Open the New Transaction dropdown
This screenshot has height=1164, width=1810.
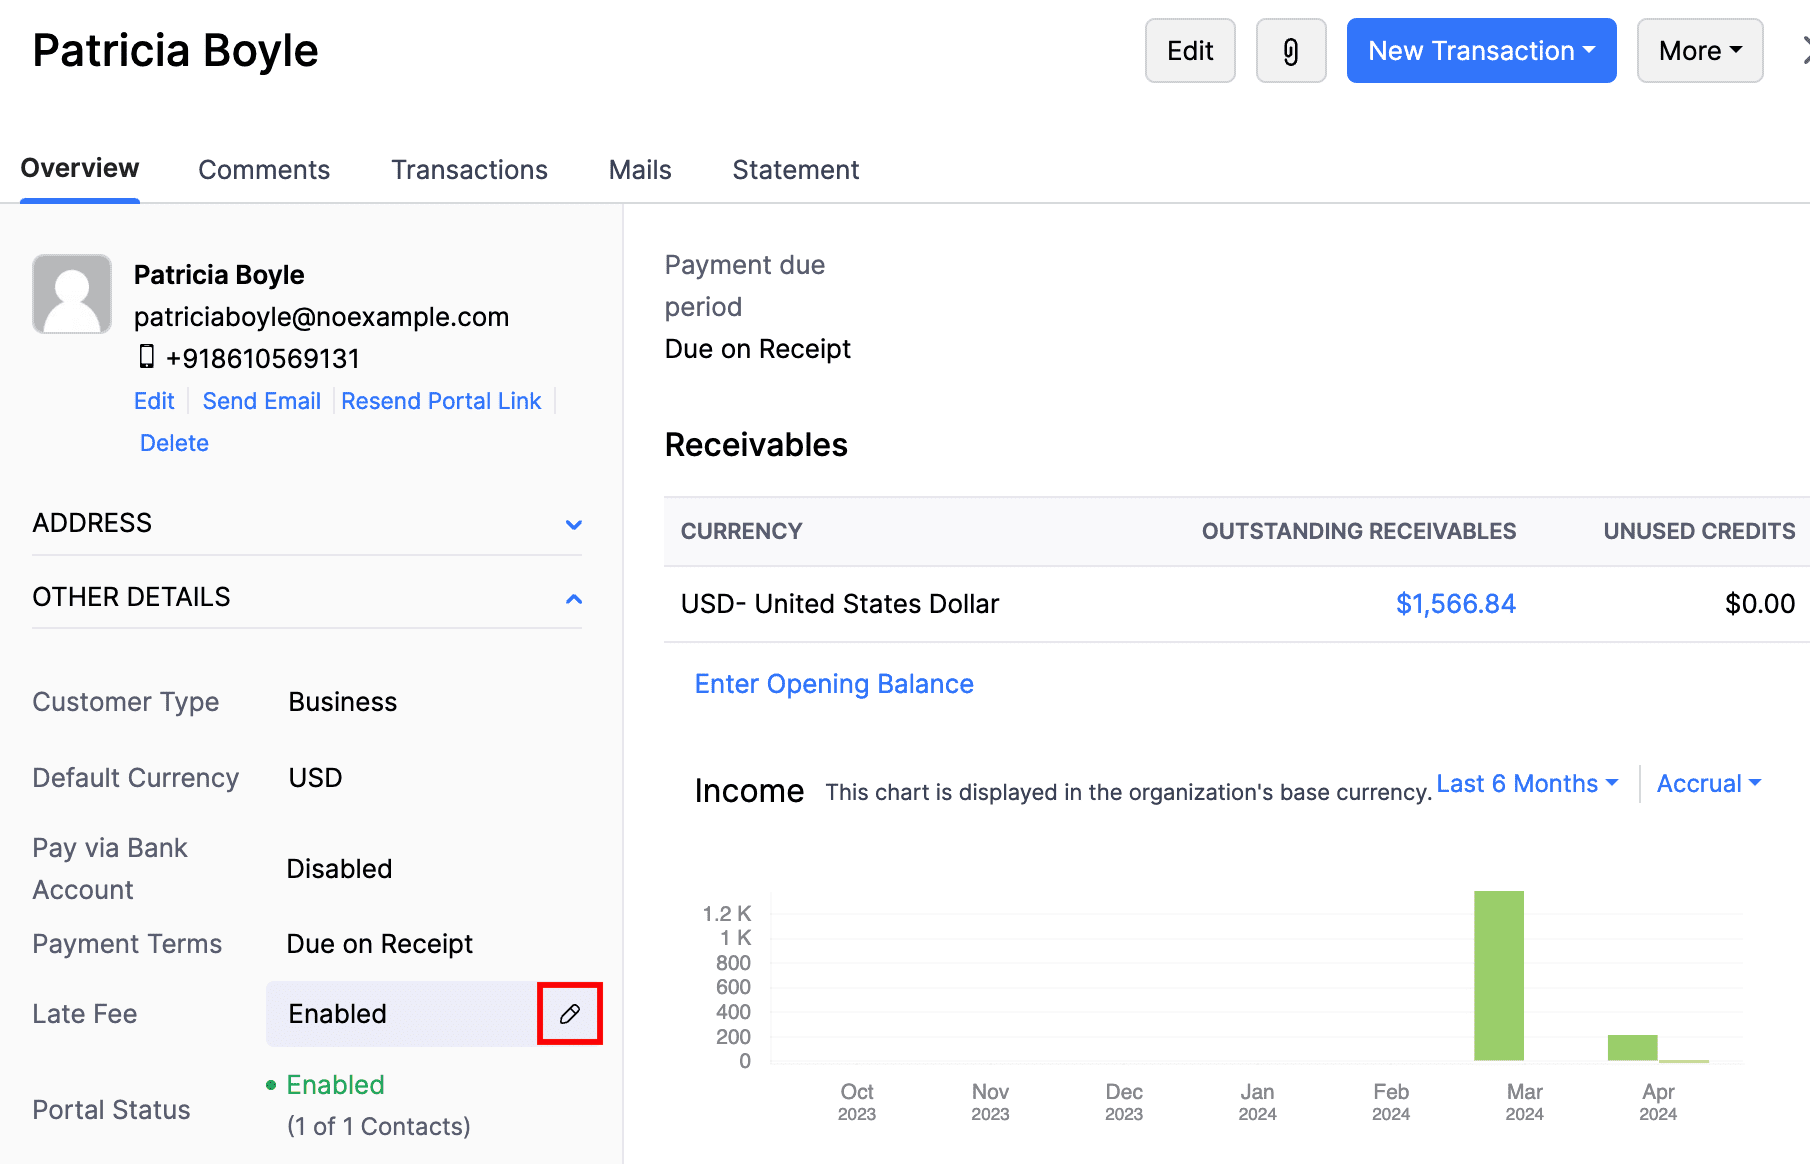(x=1481, y=50)
